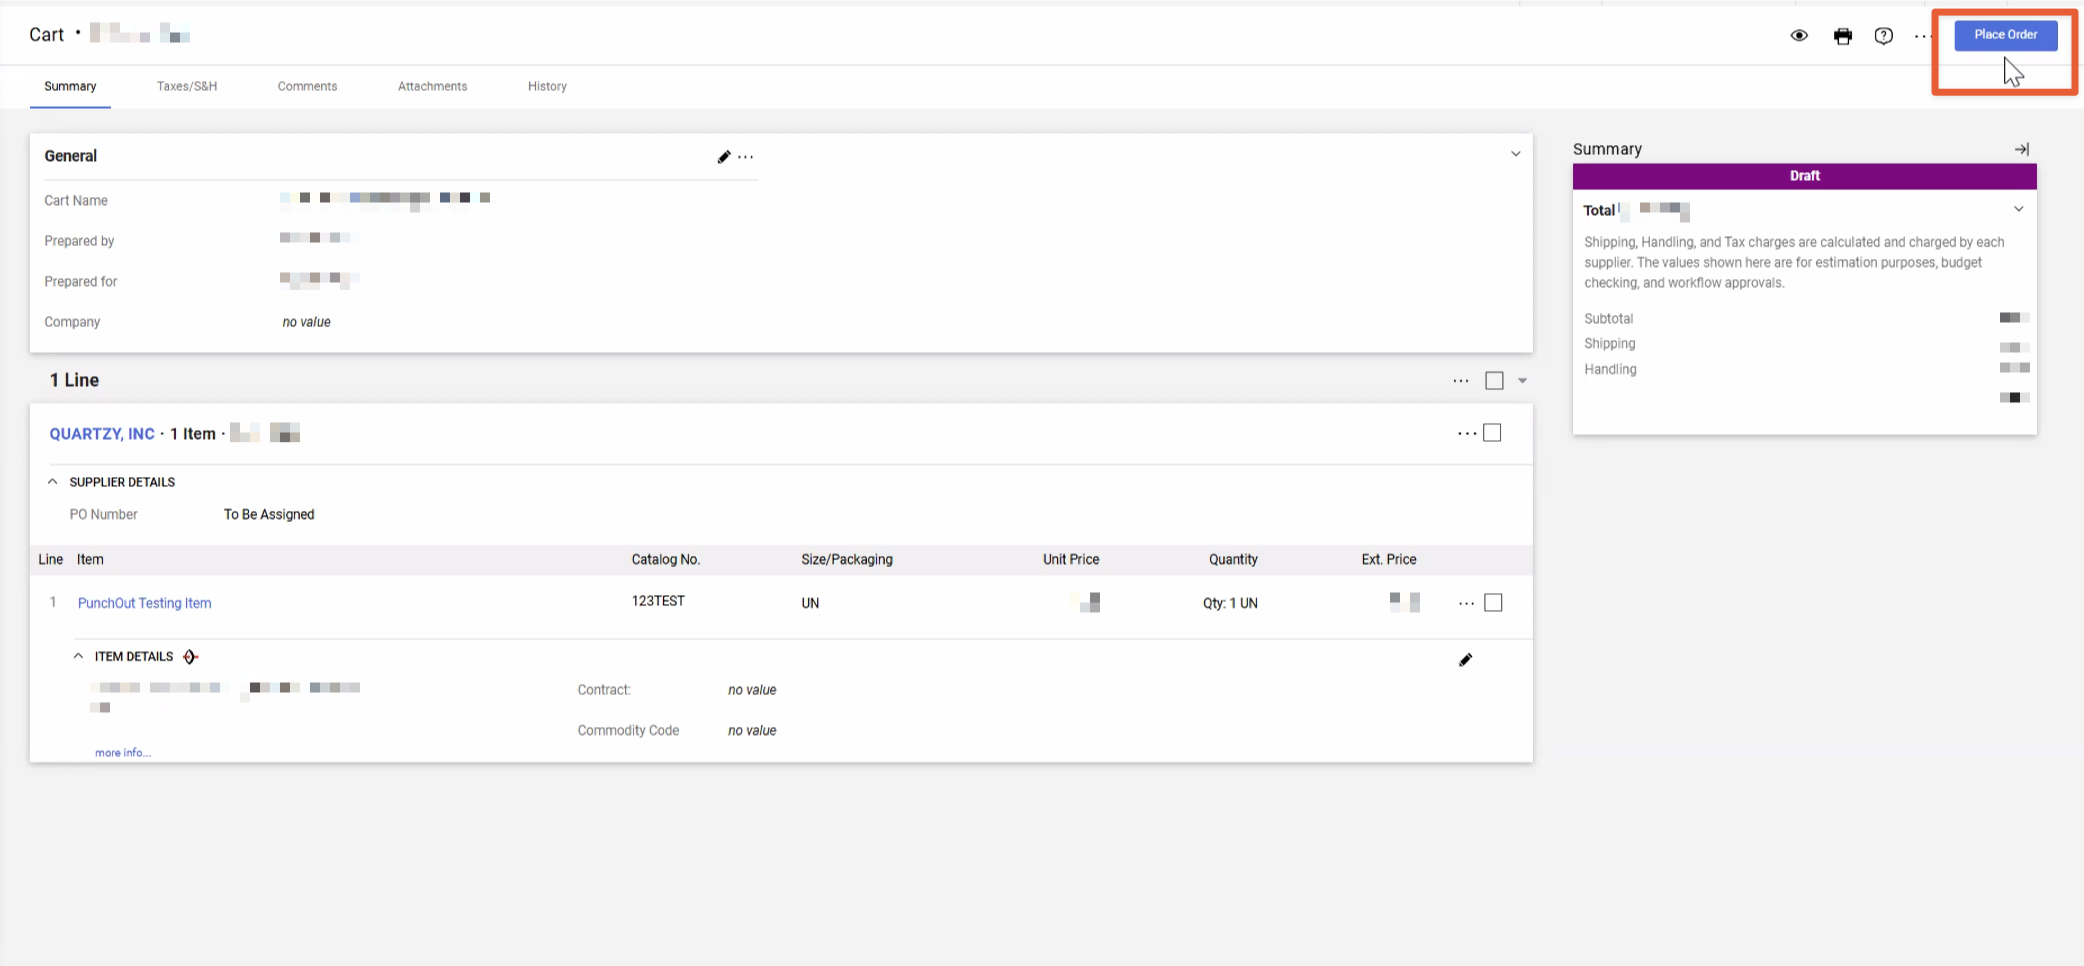Check the PunchOut Testing Item line checkbox
This screenshot has width=2084, height=966.
point(1493,603)
